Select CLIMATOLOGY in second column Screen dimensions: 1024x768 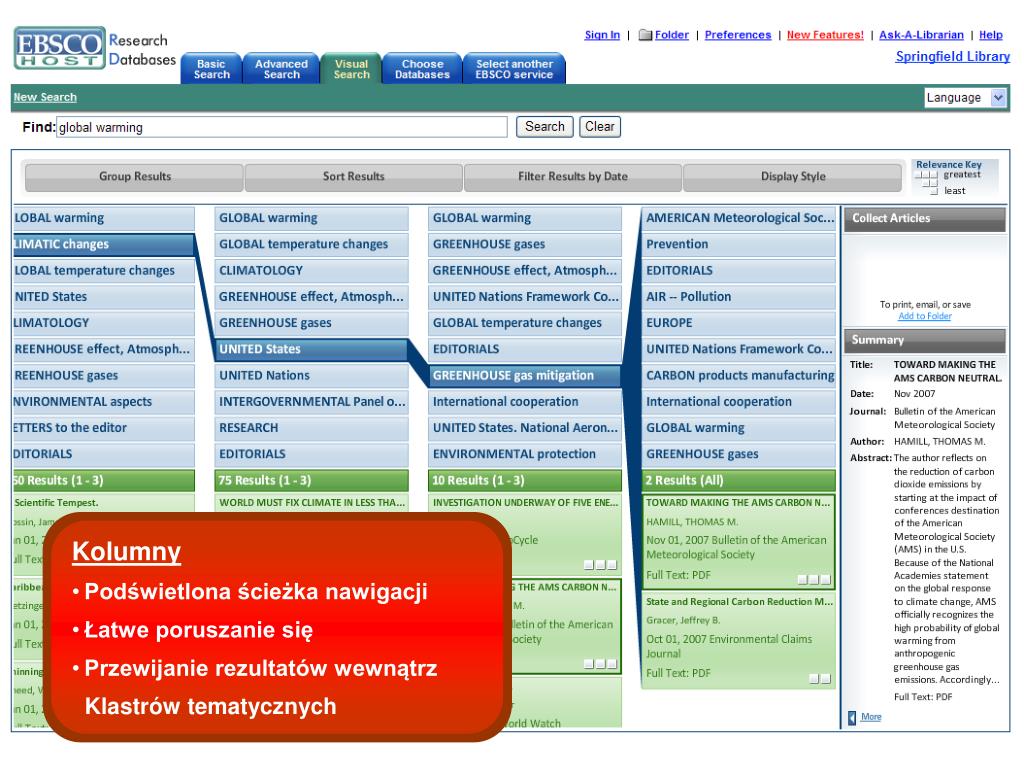click(x=312, y=270)
